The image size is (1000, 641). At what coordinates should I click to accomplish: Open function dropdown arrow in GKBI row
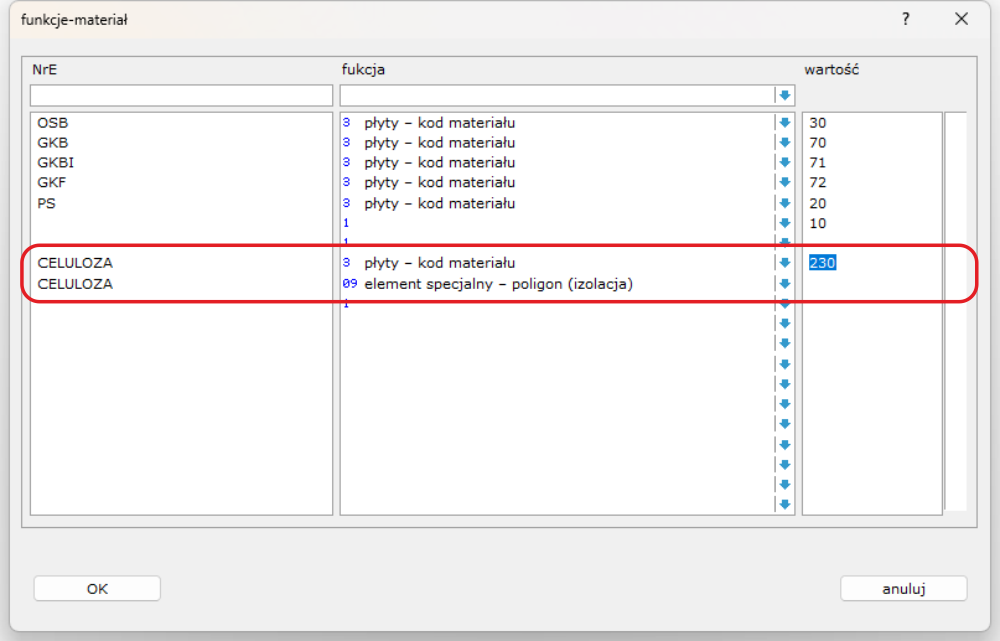[x=785, y=163]
